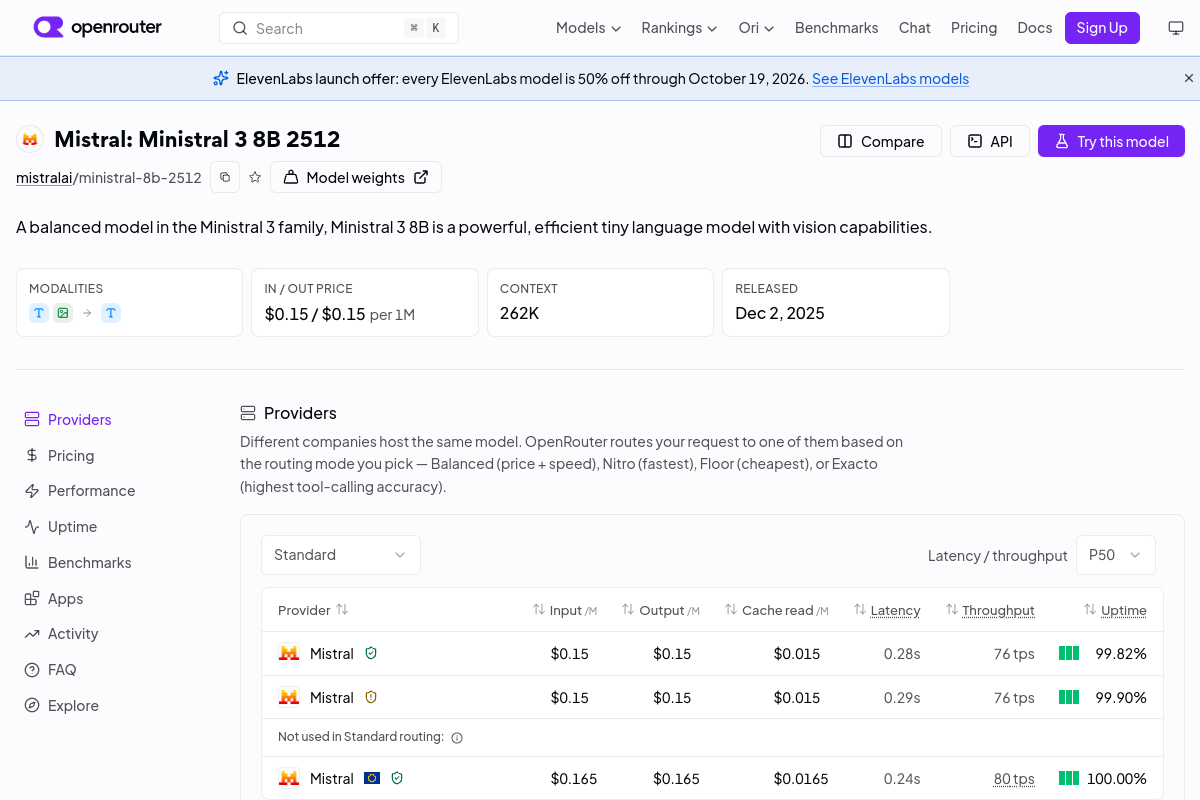
Task: Click the green shield on the 99.82% Mistral row
Action: 371,653
